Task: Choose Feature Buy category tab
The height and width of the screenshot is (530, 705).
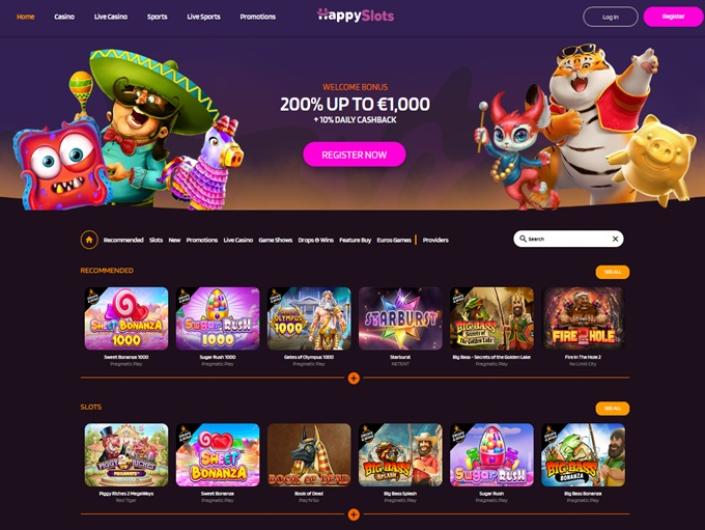Action: click(355, 240)
